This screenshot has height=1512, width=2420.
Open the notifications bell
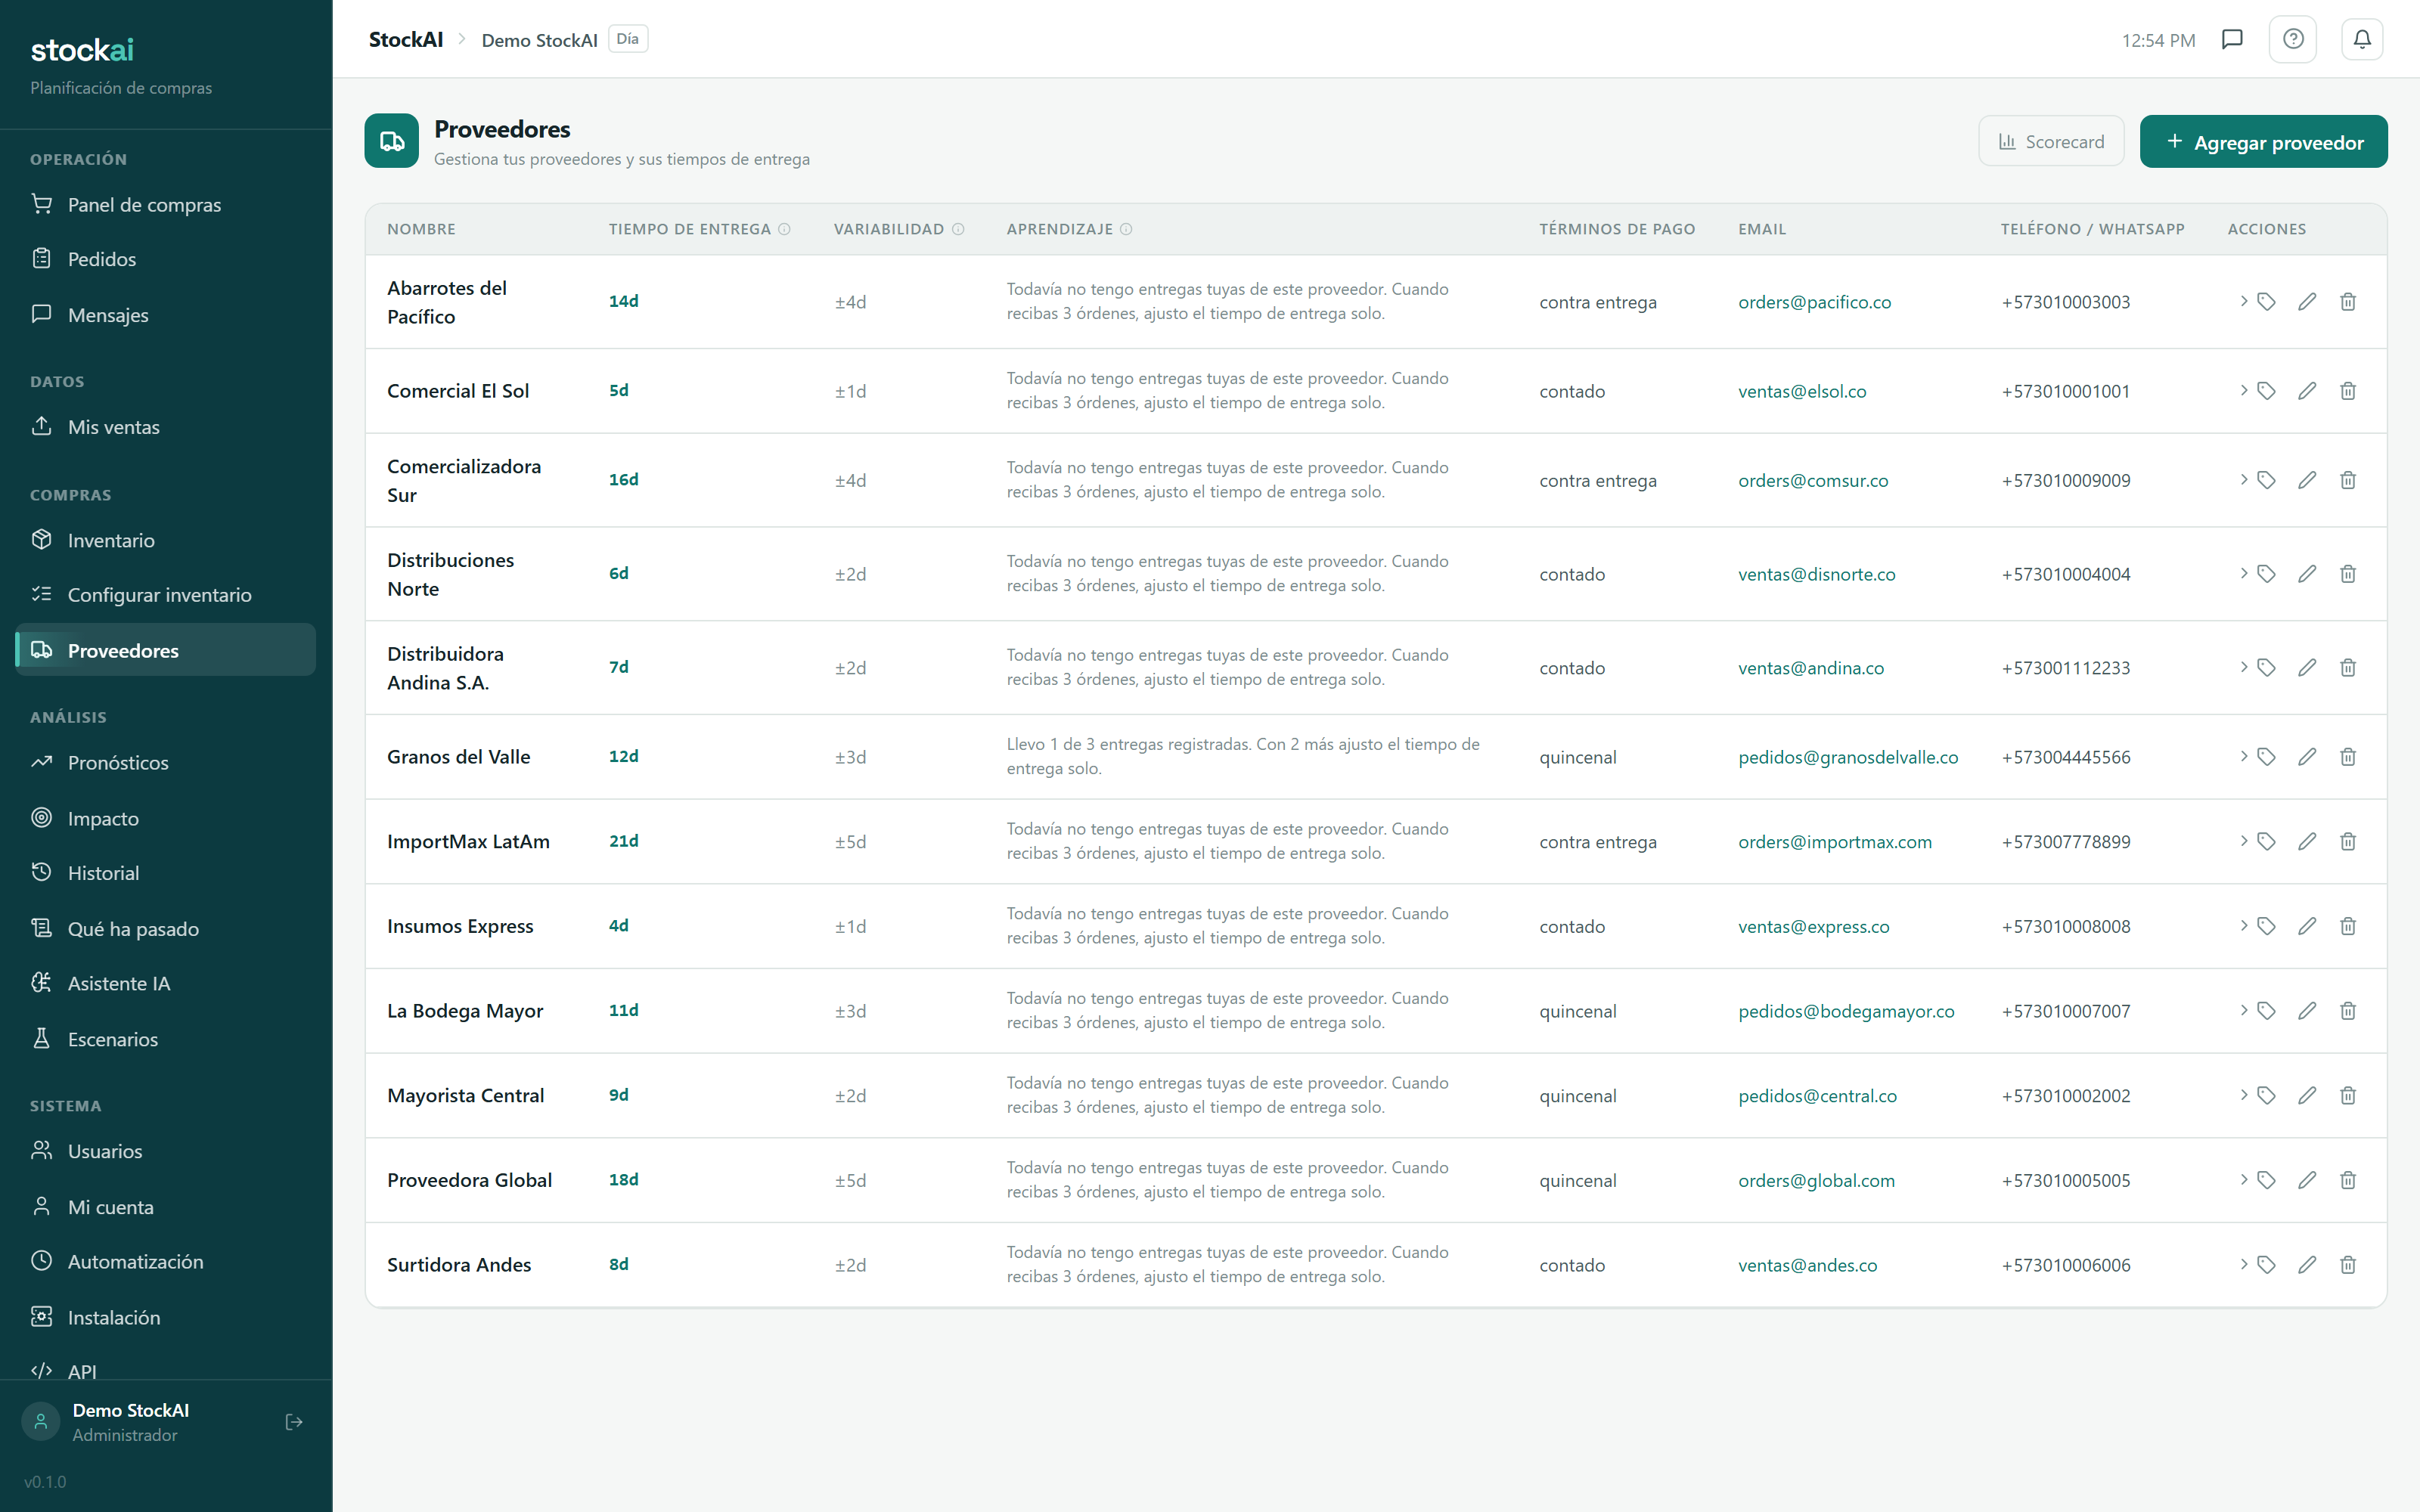(2362, 39)
